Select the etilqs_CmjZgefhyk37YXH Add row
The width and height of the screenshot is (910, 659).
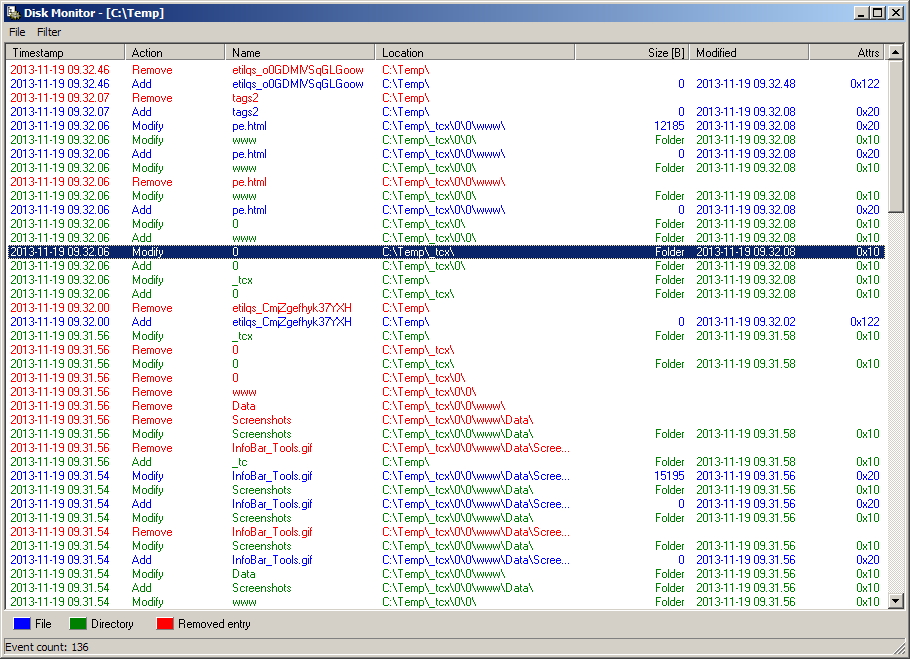(x=446, y=322)
